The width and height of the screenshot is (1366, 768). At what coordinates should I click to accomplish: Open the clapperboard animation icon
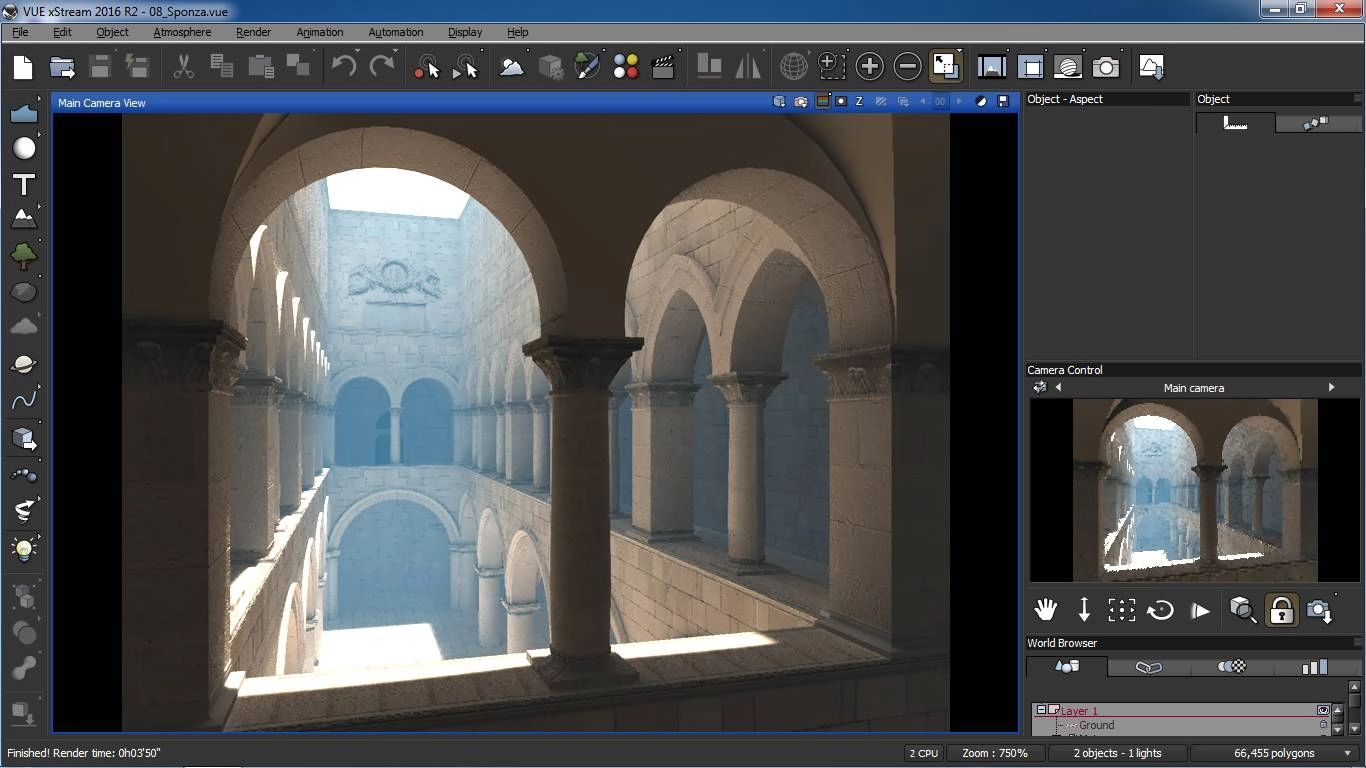coord(663,67)
